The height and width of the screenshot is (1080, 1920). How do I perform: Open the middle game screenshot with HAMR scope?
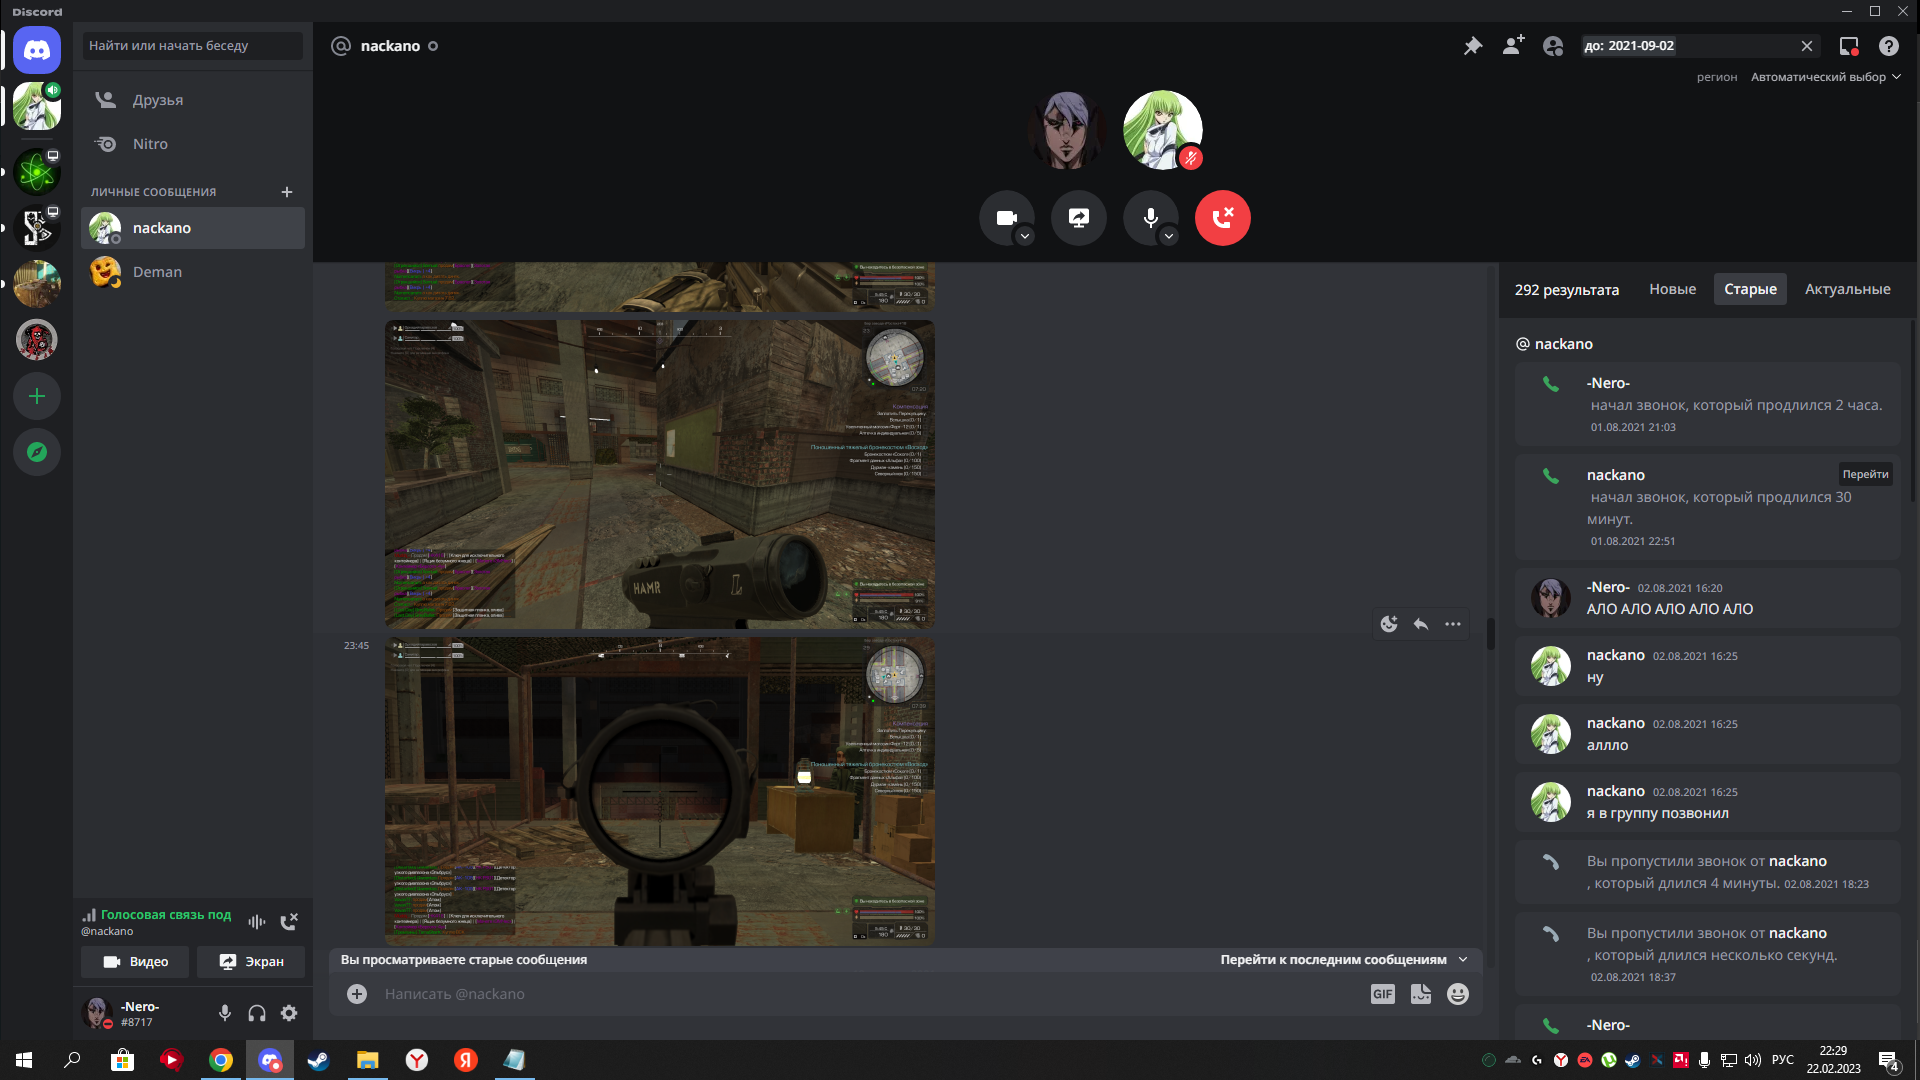[x=660, y=475]
